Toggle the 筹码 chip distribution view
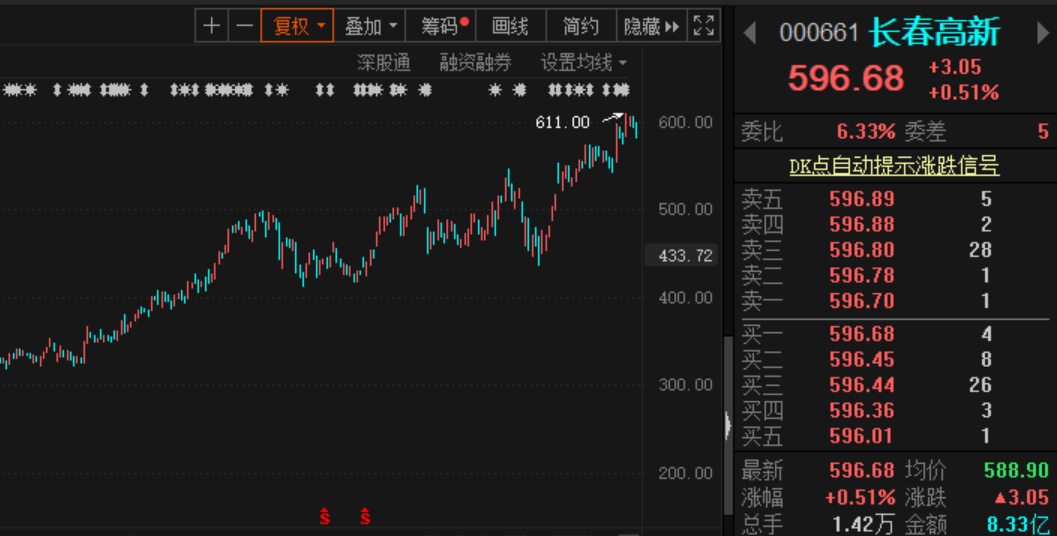This screenshot has height=536, width=1057. point(441,26)
